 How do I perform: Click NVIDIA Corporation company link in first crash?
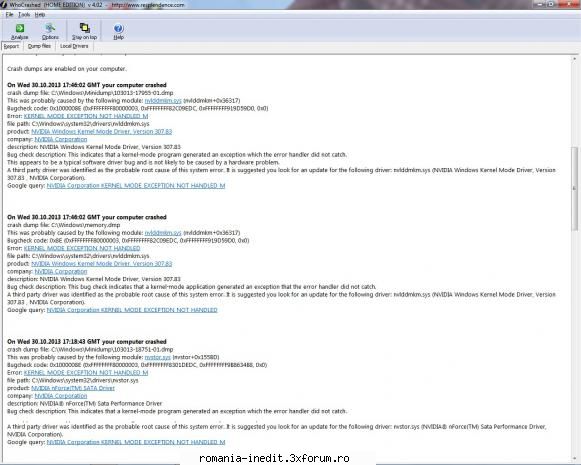point(61,139)
